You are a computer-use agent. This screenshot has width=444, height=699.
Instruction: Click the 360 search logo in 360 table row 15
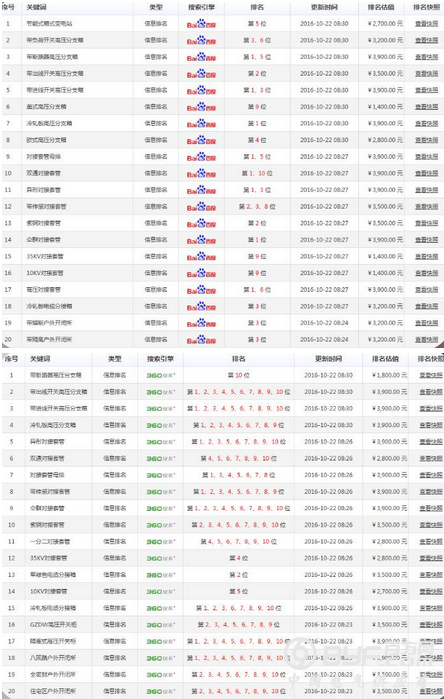pyautogui.click(x=160, y=608)
